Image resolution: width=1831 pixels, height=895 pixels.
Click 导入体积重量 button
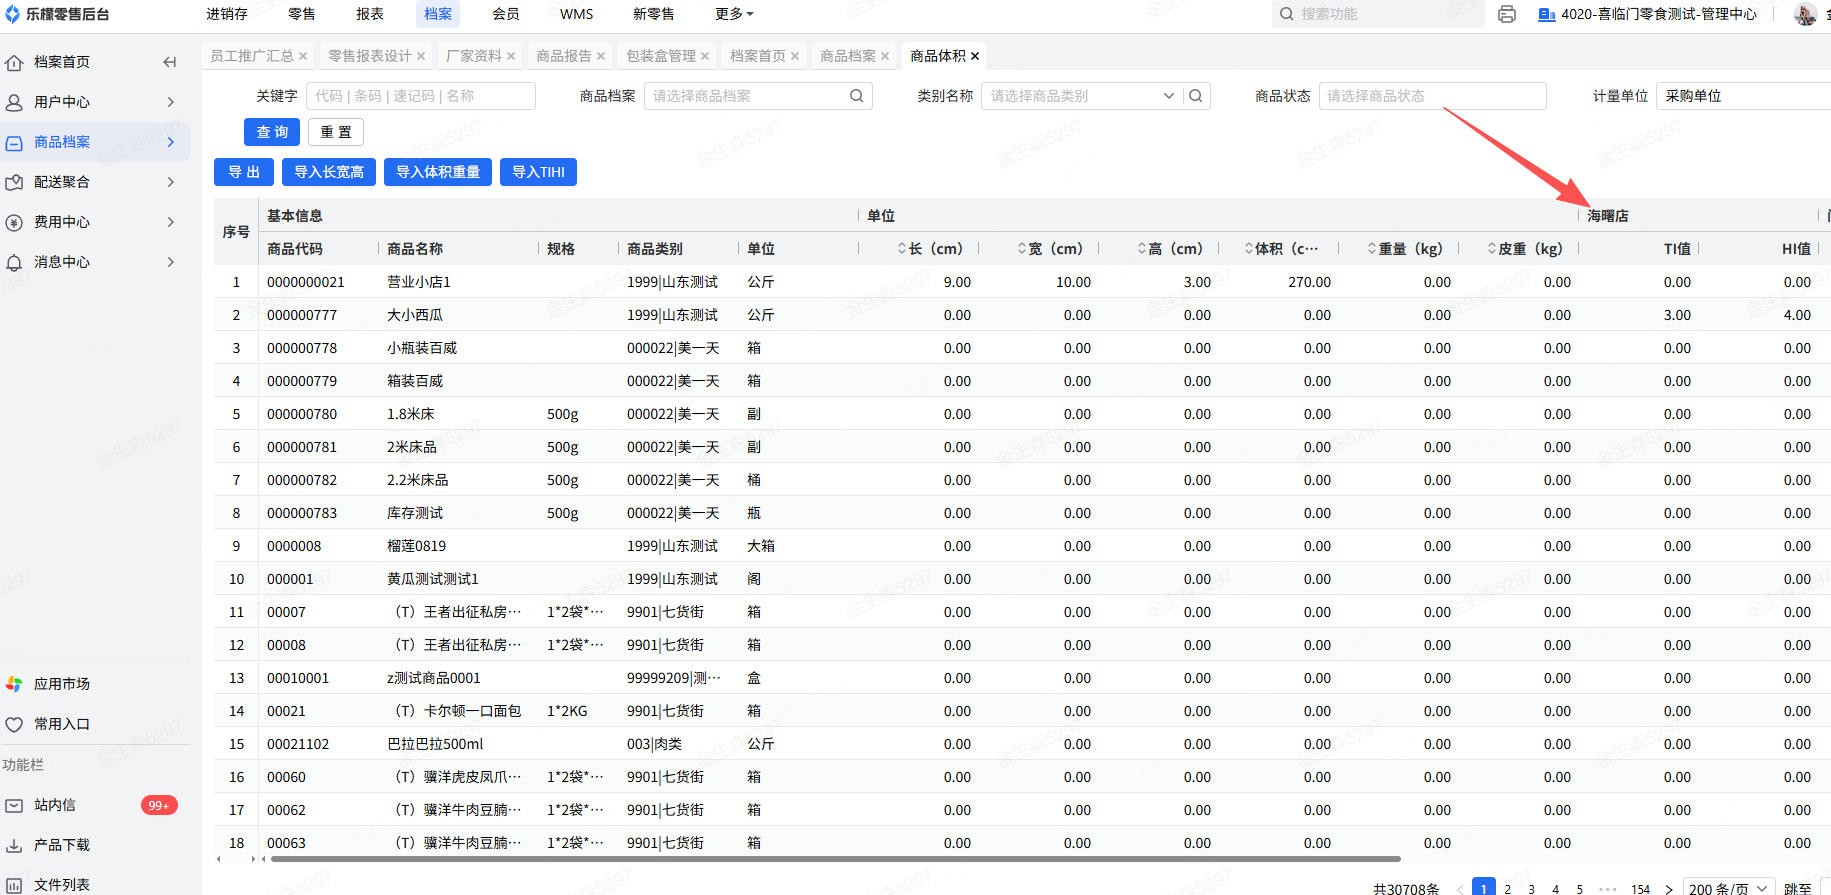coord(438,172)
